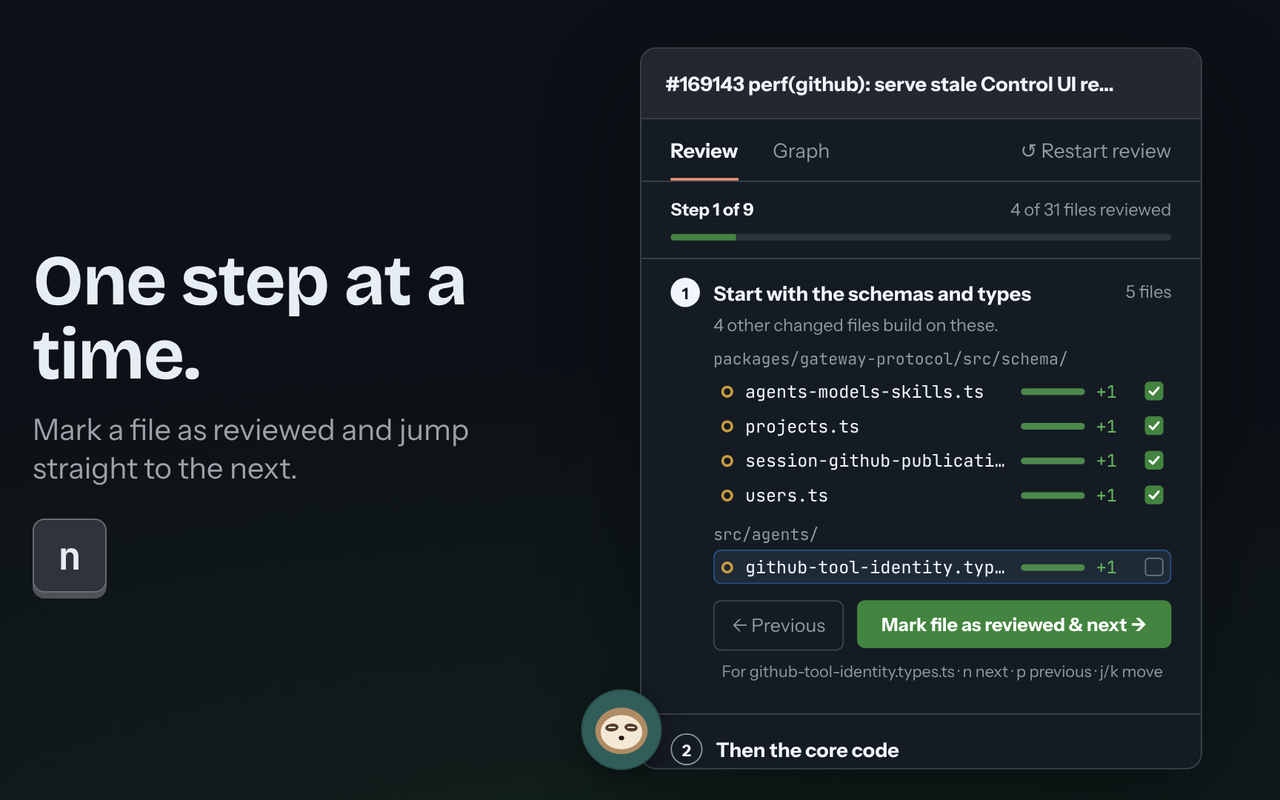
Task: Uncheck the projects.ts reviewed checkbox
Action: click(1154, 427)
